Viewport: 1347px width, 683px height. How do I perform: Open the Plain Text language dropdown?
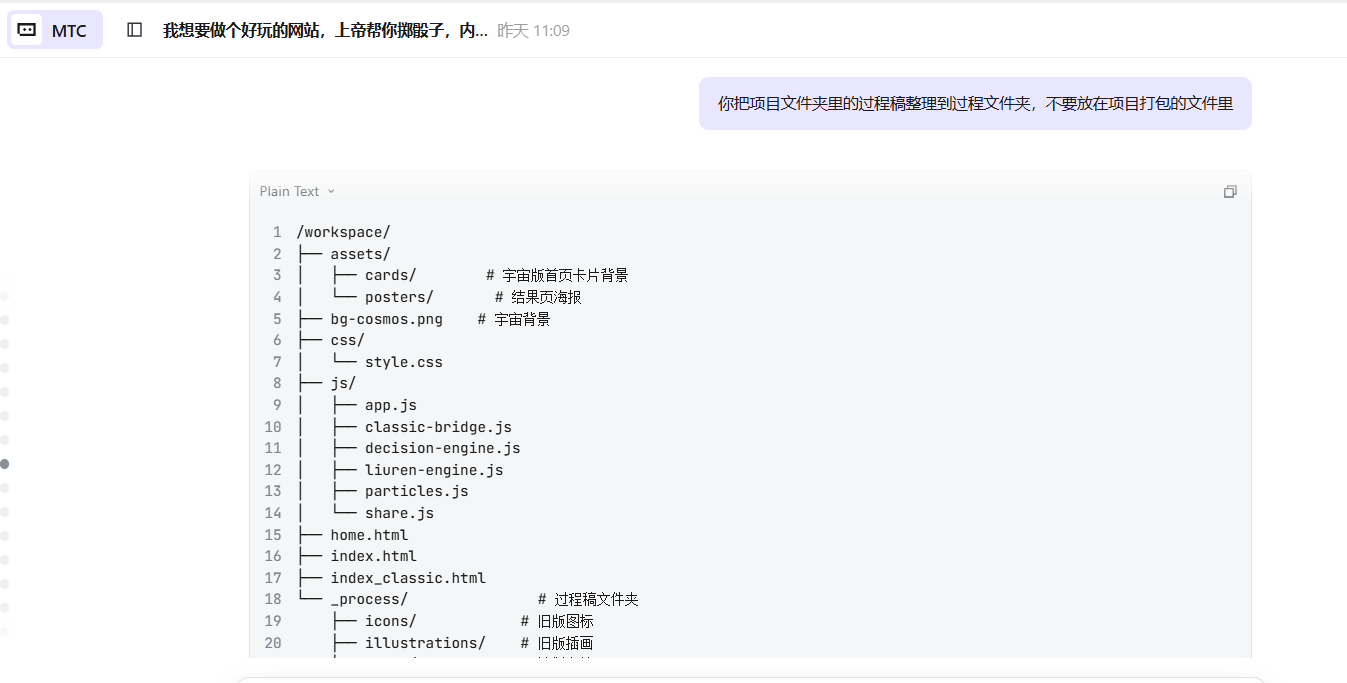pyautogui.click(x=297, y=192)
